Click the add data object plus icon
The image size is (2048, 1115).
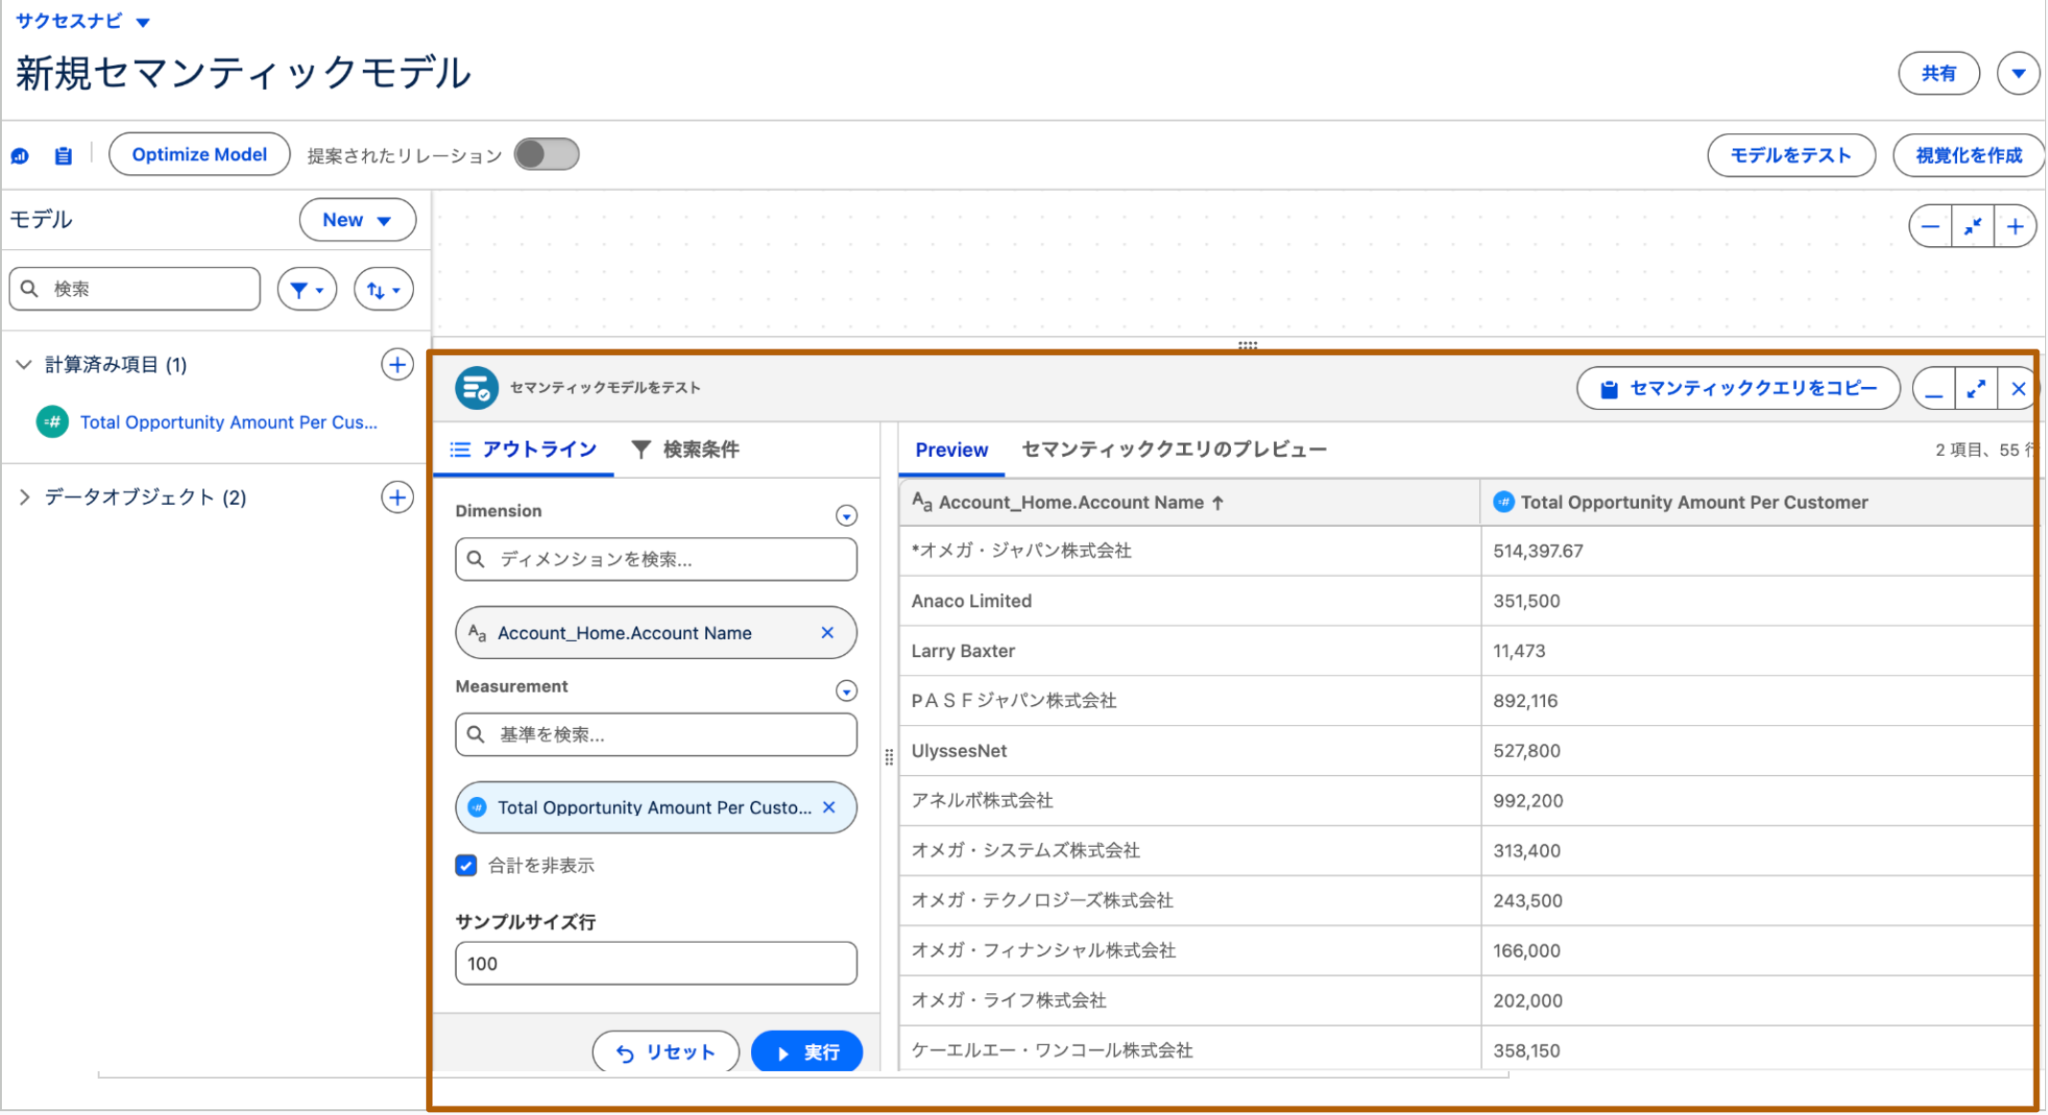coord(397,497)
